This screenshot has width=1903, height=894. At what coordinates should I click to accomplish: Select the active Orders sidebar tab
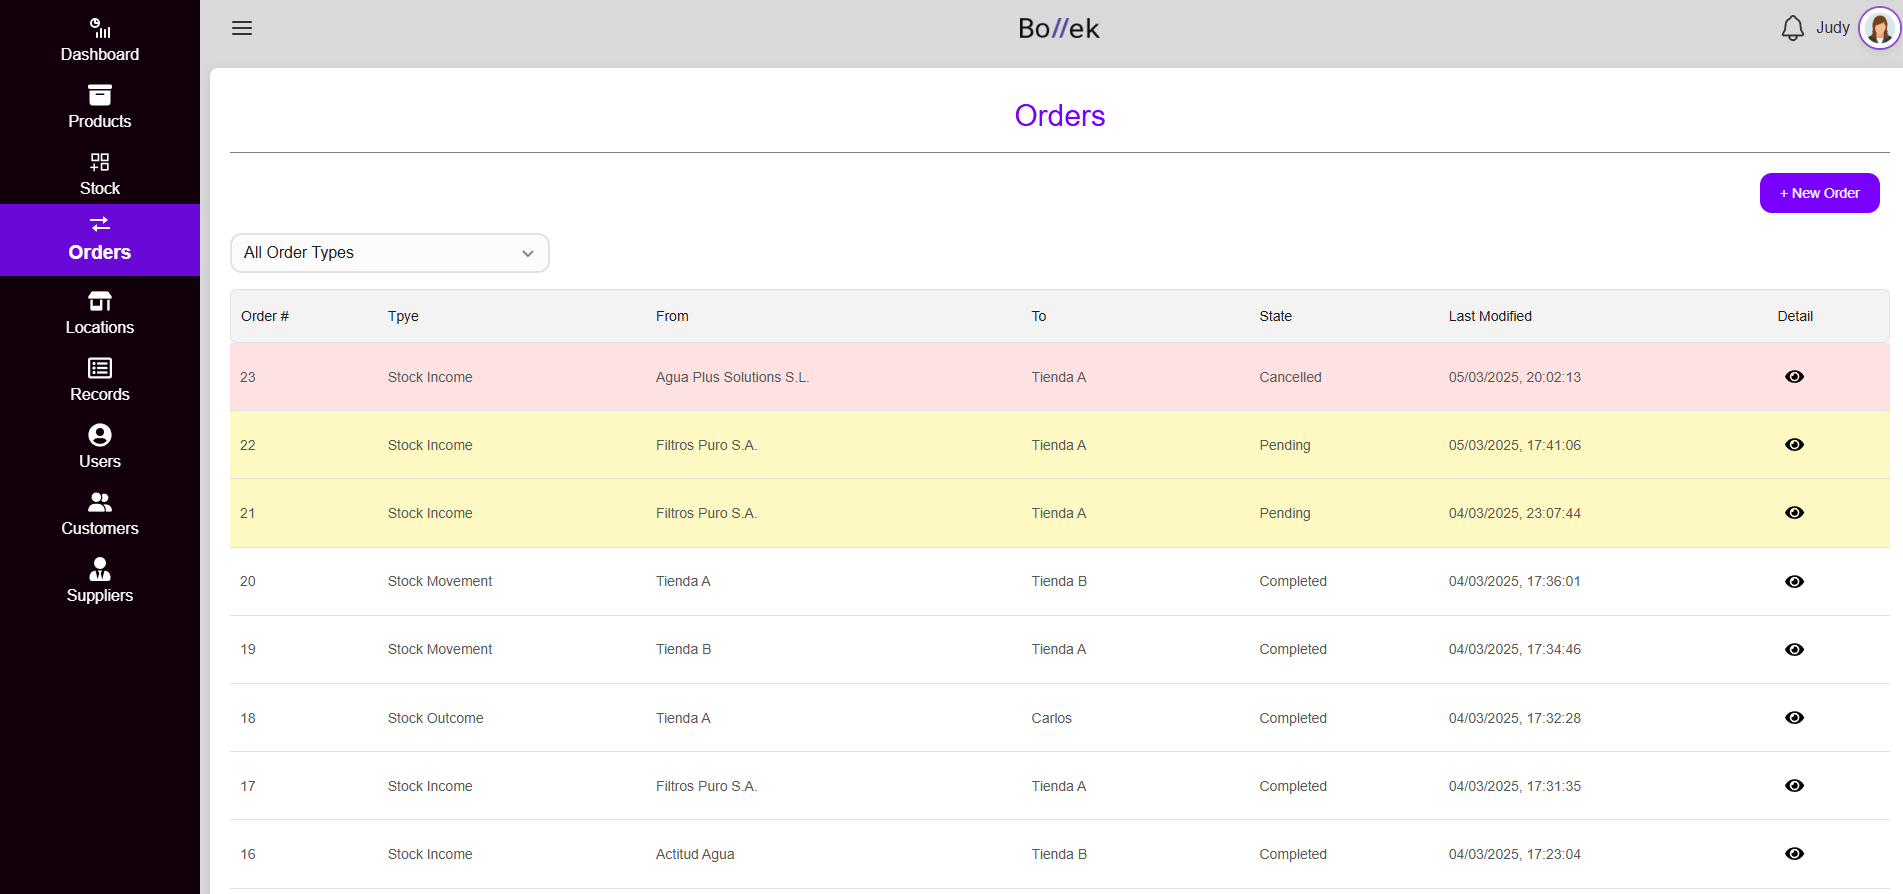pos(100,240)
